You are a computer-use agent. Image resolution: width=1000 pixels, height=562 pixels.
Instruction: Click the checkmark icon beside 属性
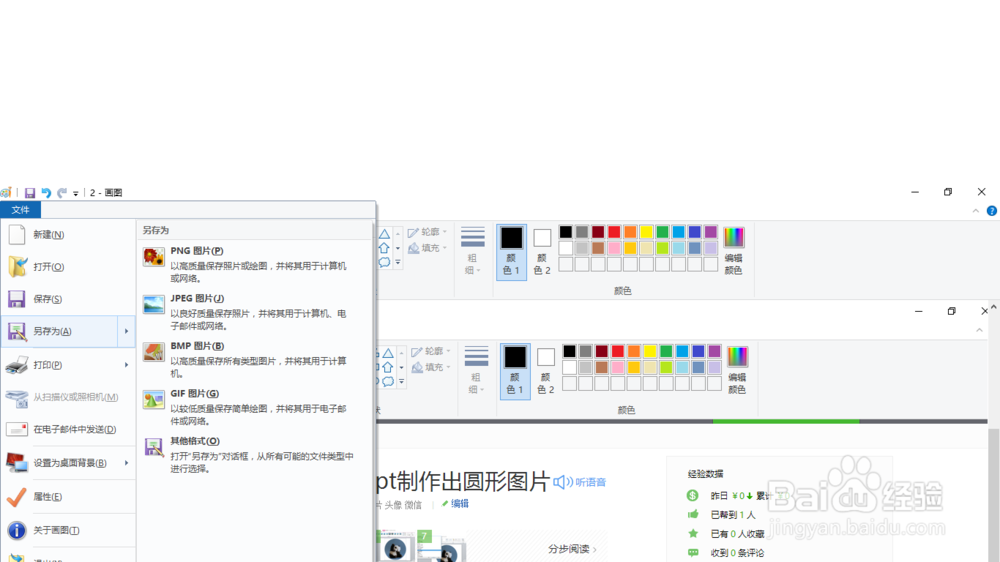tap(17, 496)
